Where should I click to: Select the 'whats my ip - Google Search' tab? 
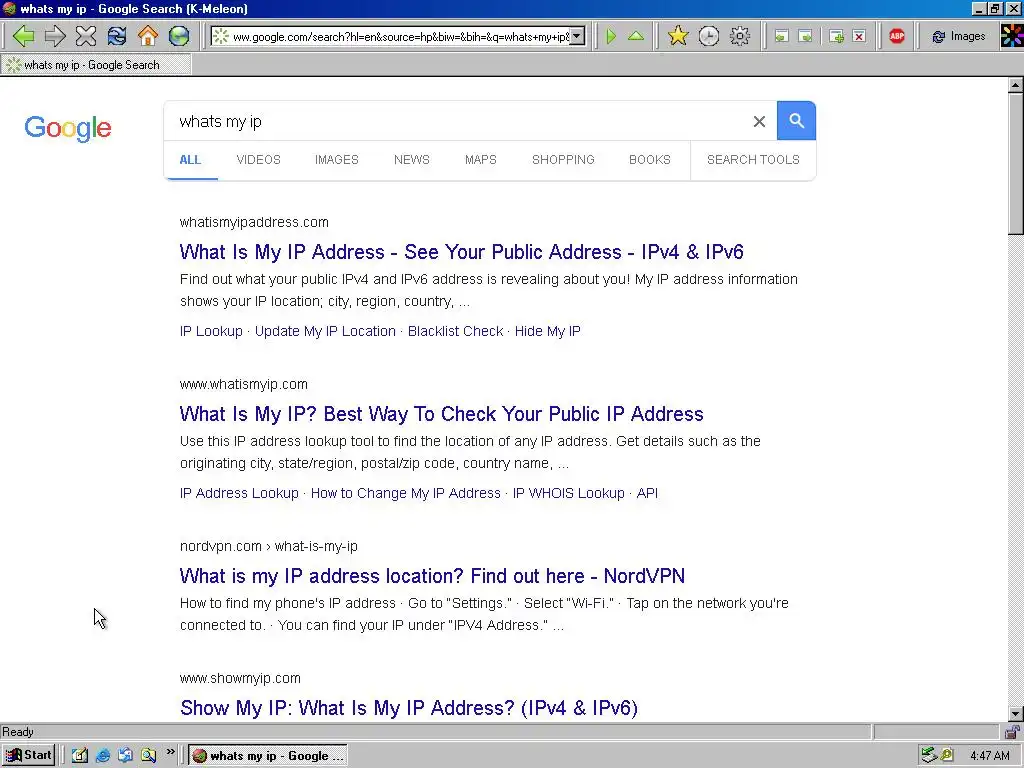[96, 65]
